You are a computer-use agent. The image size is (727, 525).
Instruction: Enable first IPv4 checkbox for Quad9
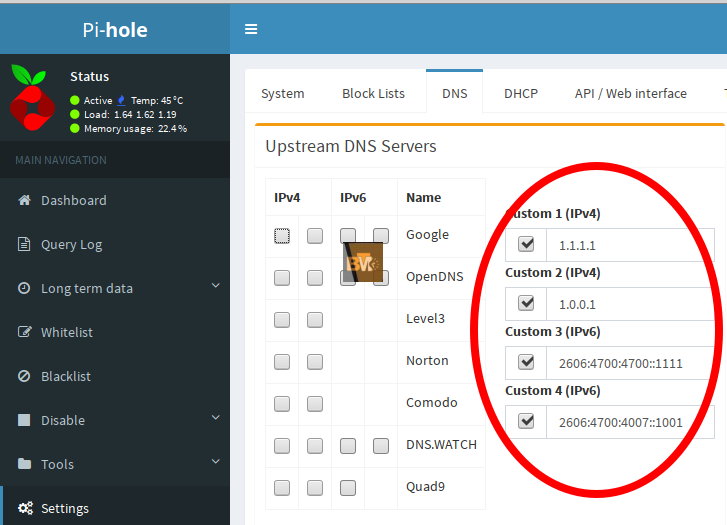coord(282,487)
